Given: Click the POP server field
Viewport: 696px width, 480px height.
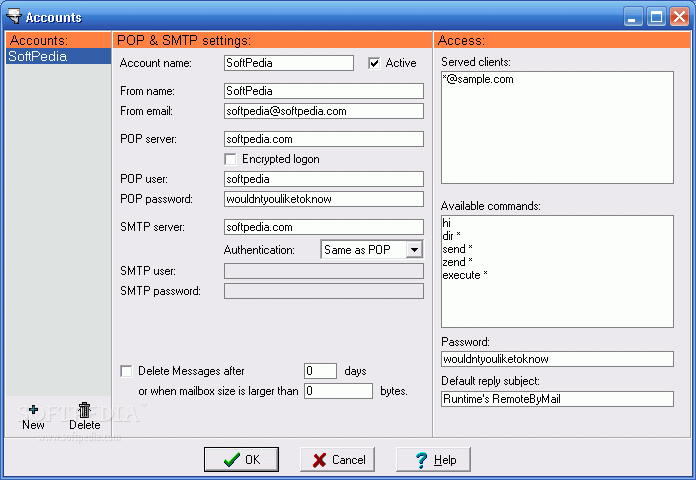Looking at the screenshot, I should click(x=324, y=139).
